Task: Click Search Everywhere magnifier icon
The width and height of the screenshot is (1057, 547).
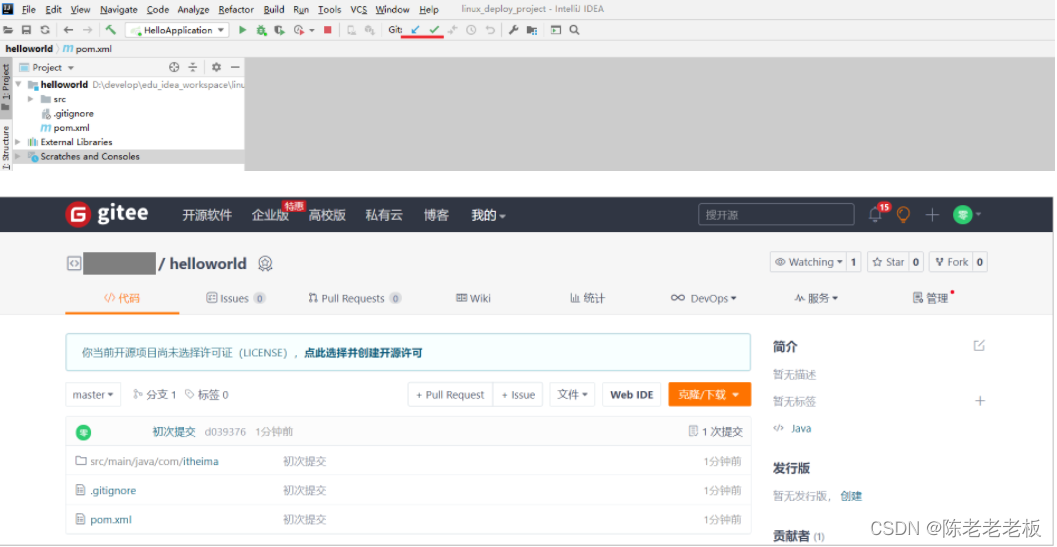Action: tap(574, 30)
